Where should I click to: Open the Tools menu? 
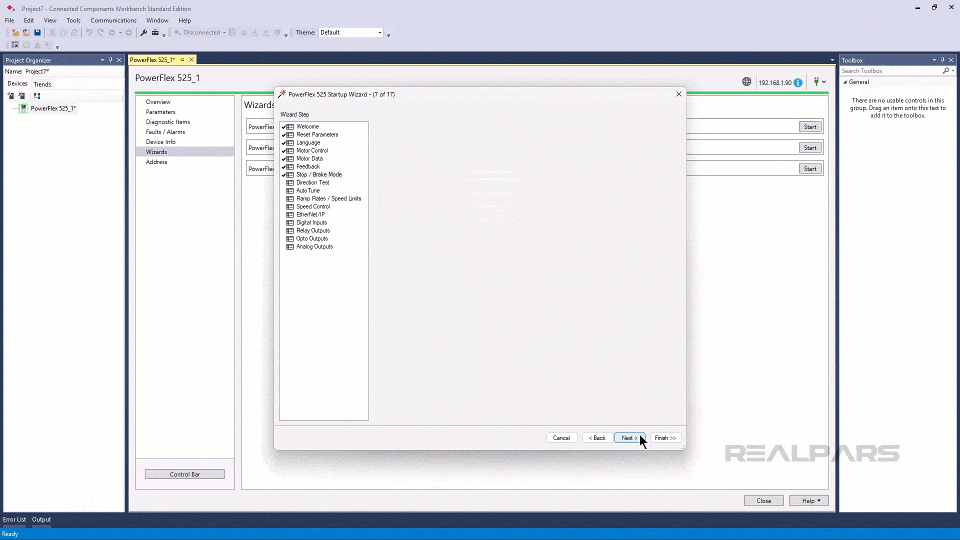(73, 20)
